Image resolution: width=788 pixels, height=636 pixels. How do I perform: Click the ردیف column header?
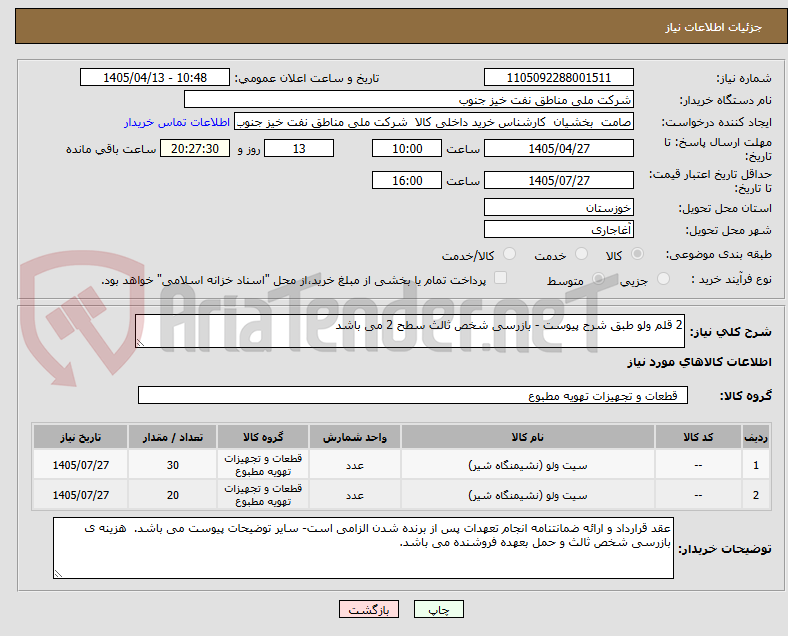[756, 437]
